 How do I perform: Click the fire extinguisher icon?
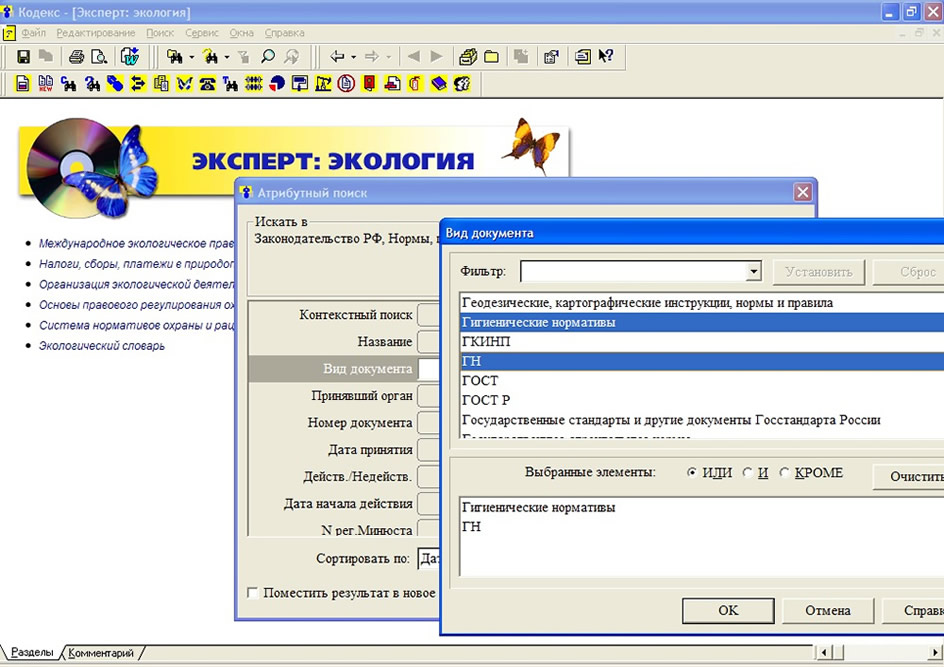415,83
